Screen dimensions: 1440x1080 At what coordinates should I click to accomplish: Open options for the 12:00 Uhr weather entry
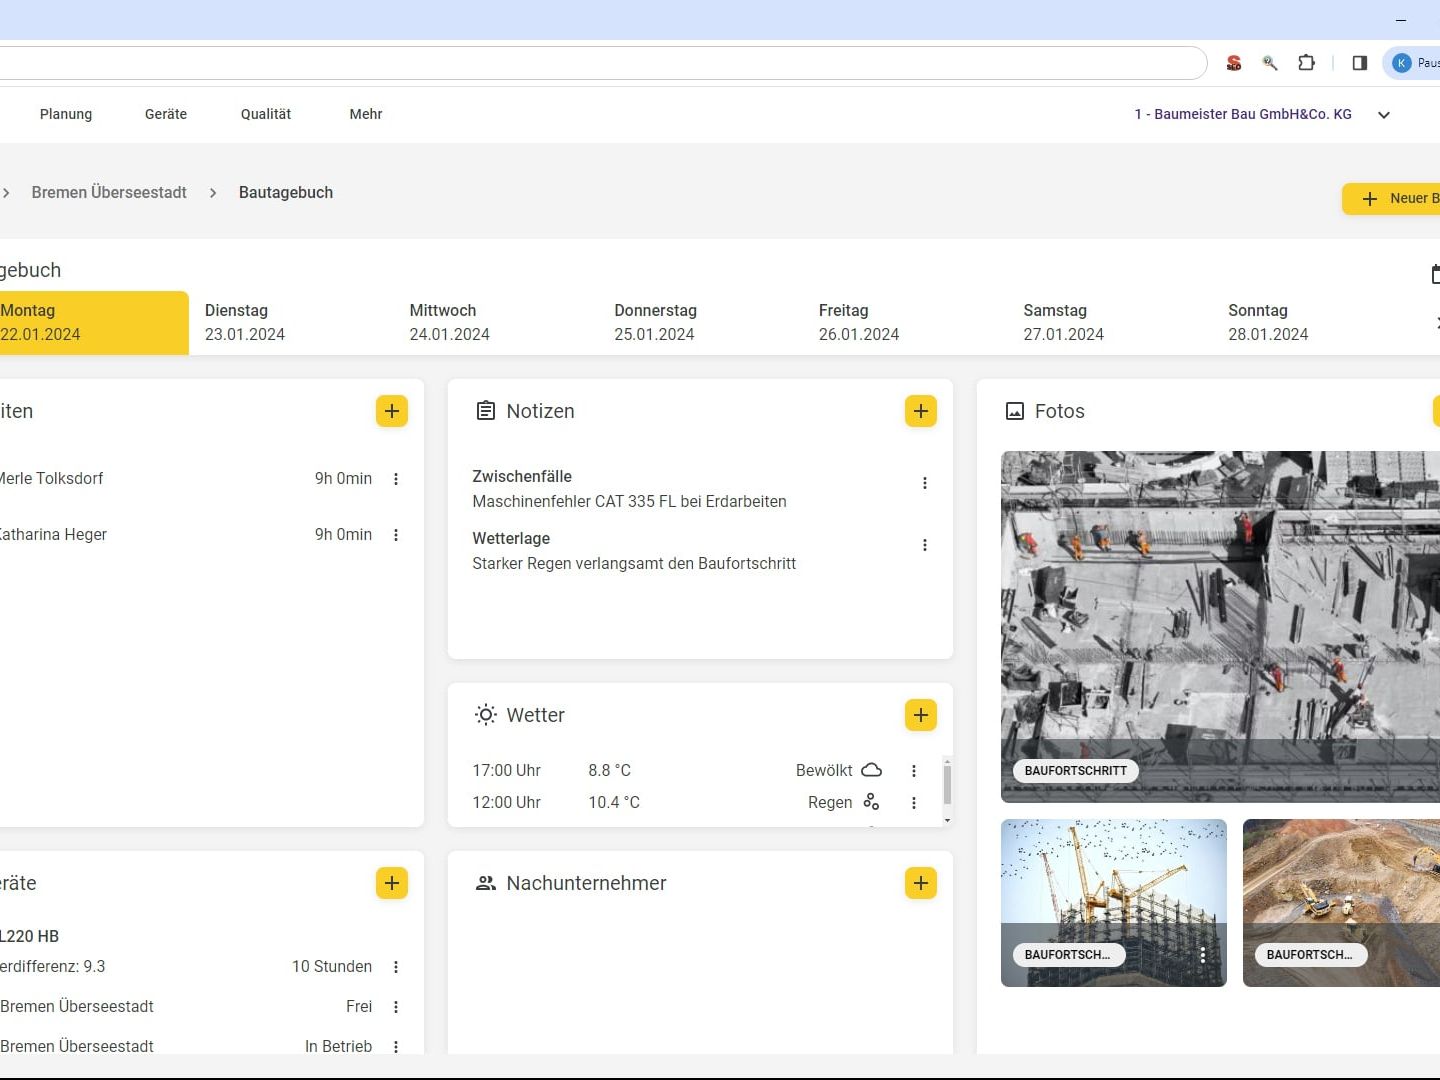pyautogui.click(x=914, y=803)
